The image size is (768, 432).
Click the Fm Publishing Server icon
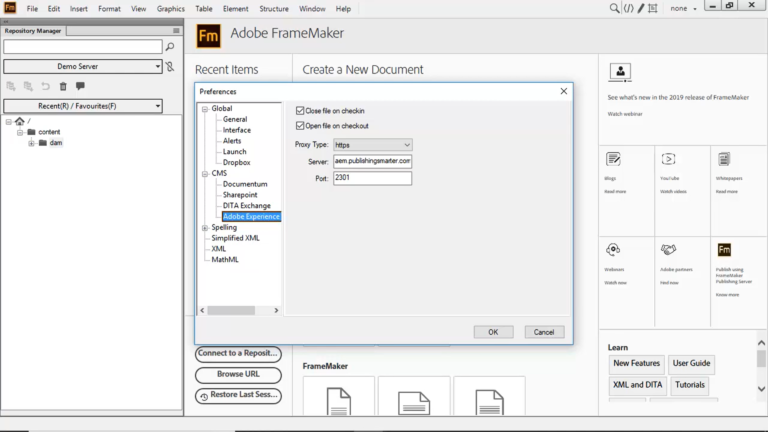[x=724, y=250]
